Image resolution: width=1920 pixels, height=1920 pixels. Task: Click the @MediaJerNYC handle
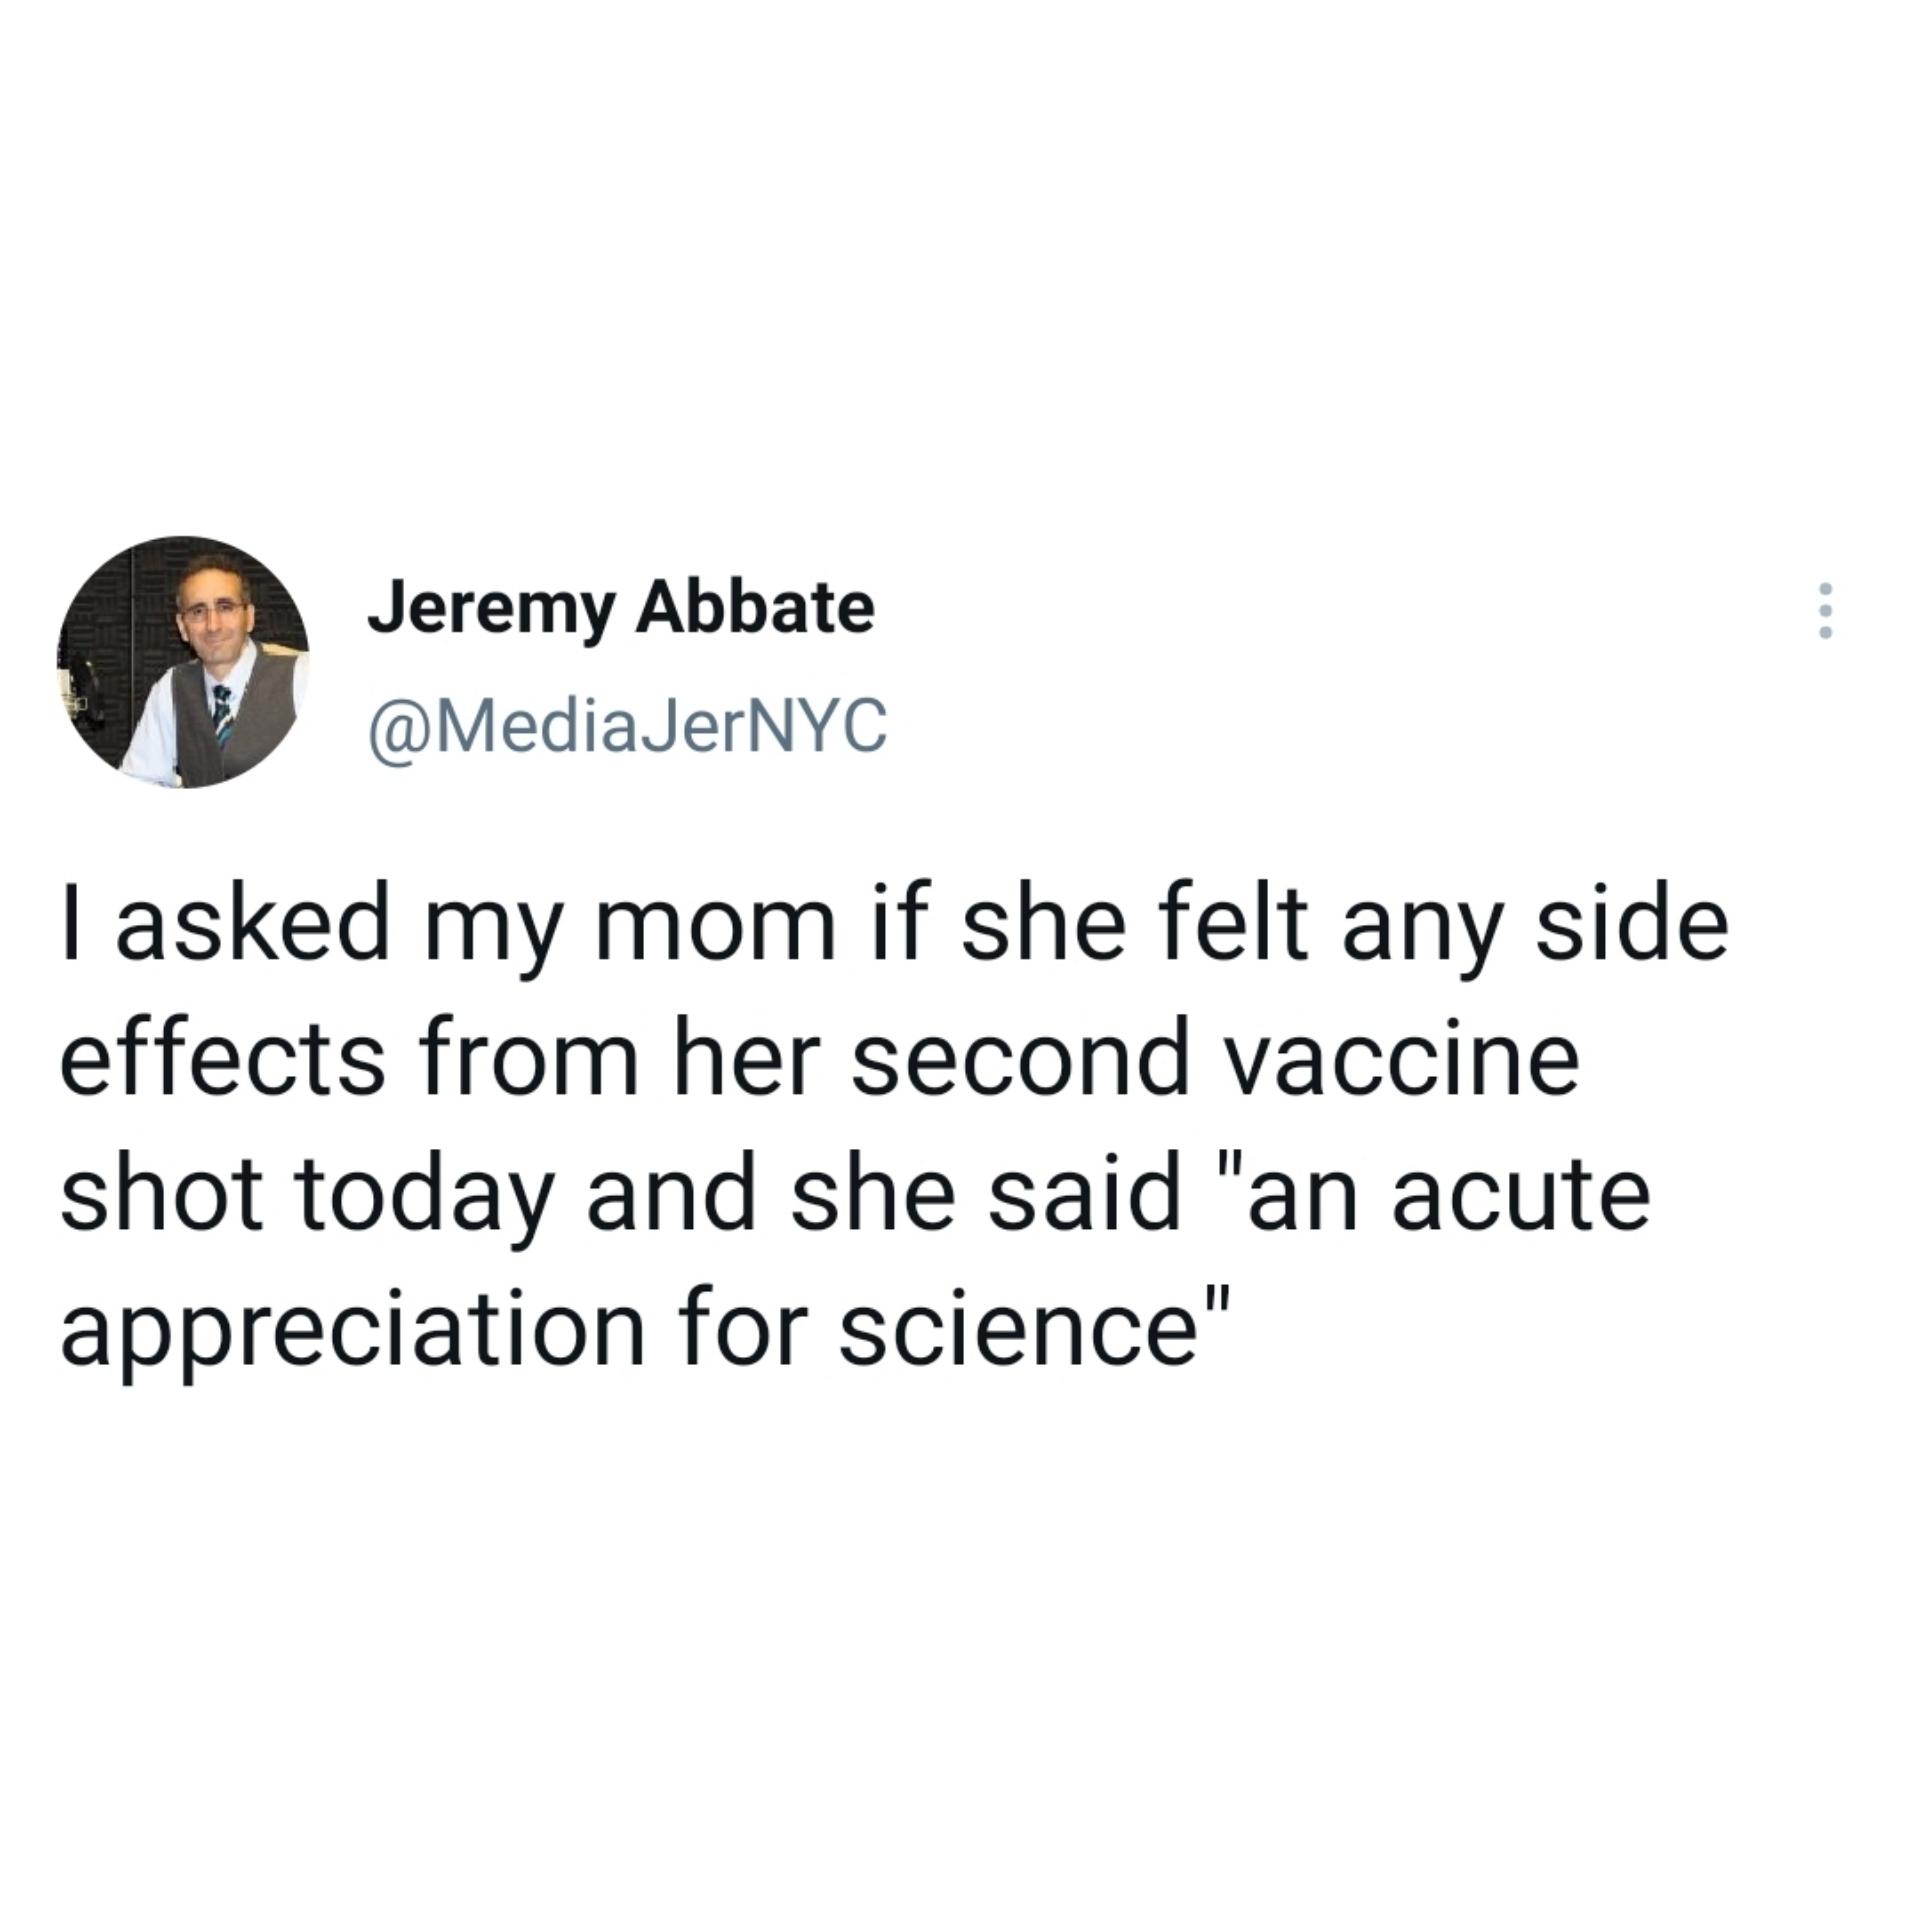click(x=627, y=725)
